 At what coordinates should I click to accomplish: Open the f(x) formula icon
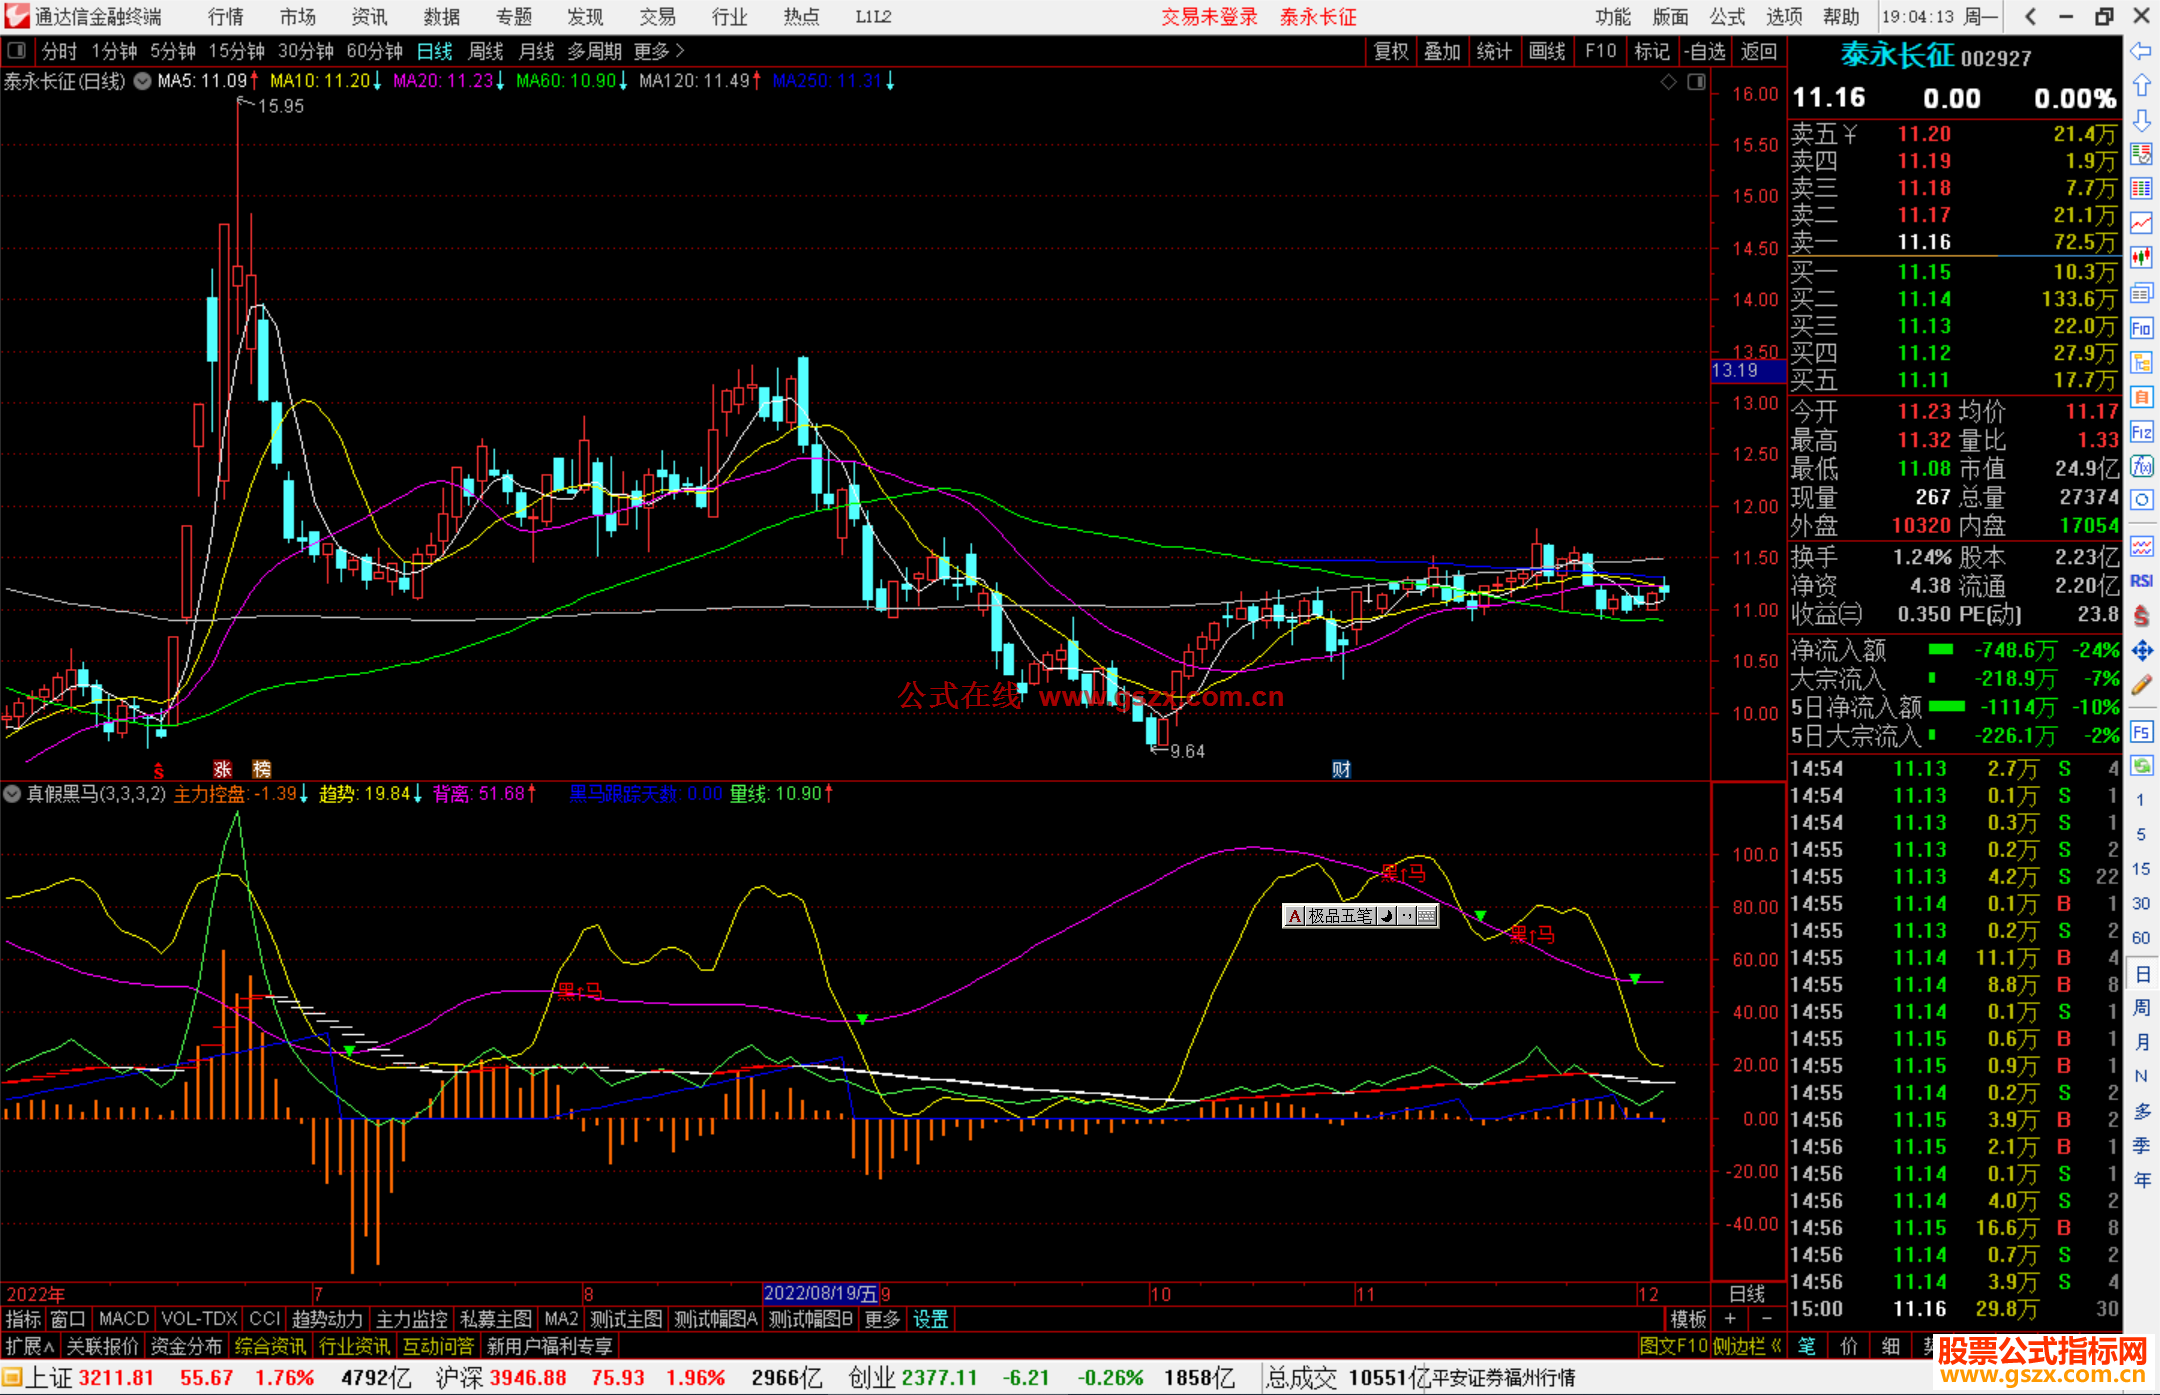pyautogui.click(x=2141, y=467)
